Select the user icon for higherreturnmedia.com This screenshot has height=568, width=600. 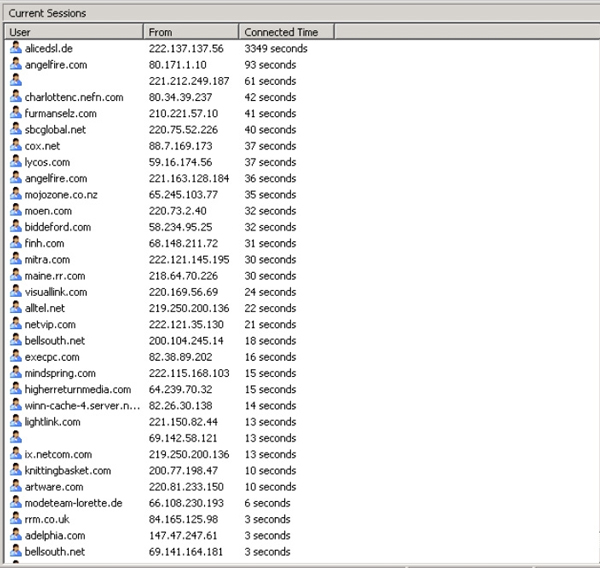16,388
